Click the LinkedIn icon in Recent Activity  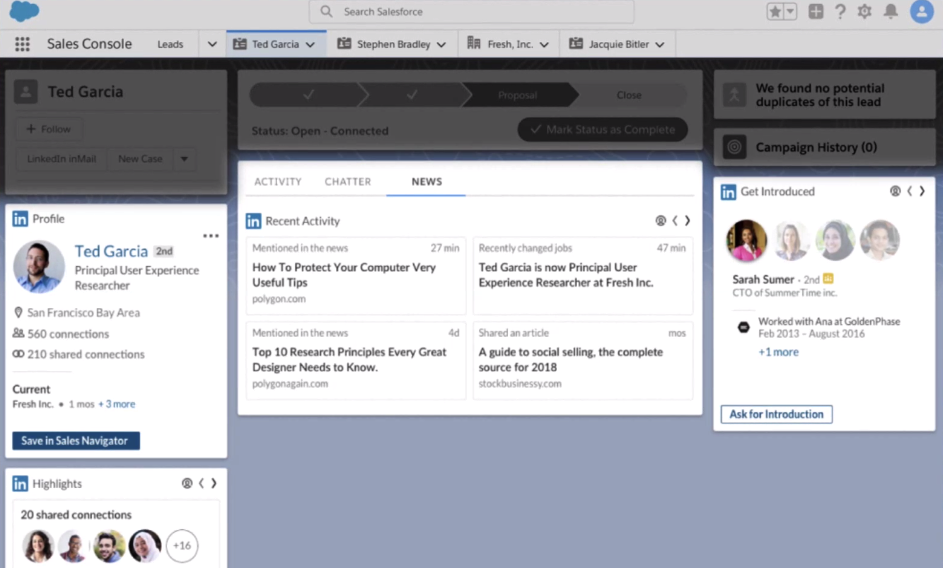pyautogui.click(x=253, y=221)
